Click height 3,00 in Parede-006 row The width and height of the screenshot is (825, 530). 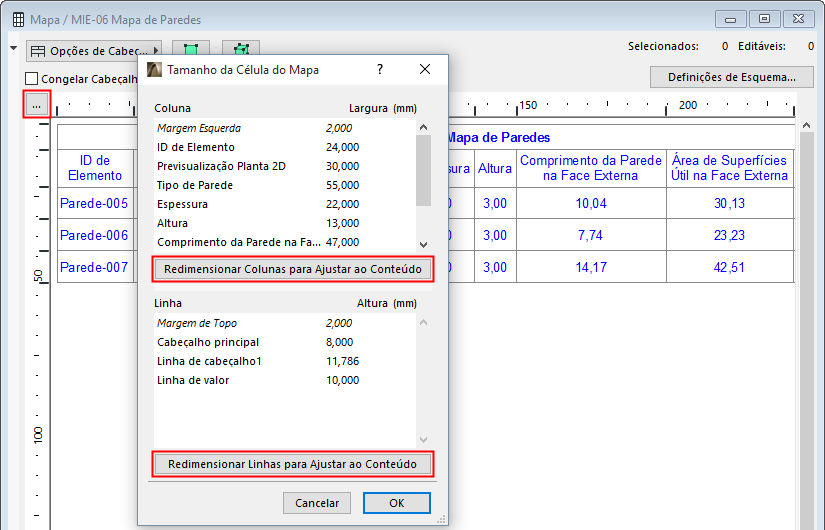coord(495,235)
